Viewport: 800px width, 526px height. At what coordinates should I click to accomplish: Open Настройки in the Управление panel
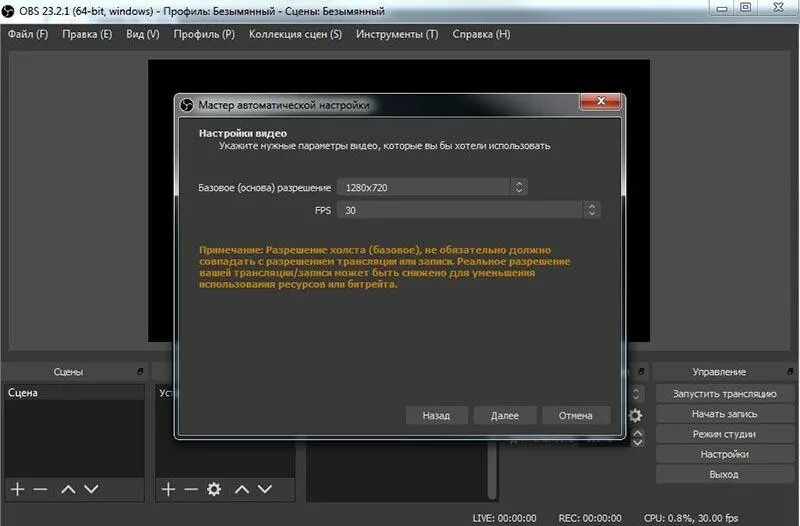click(x=724, y=454)
